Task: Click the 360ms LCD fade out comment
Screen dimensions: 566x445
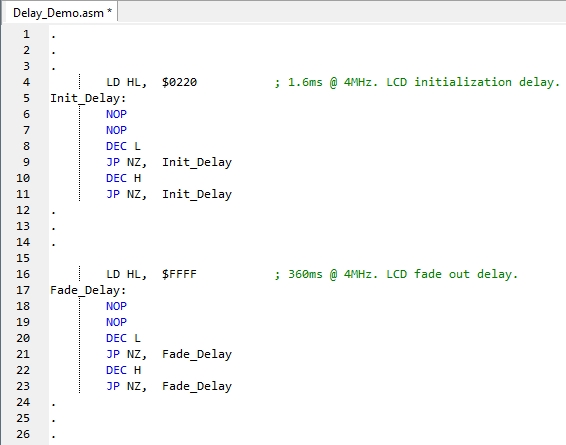Action: click(x=396, y=274)
